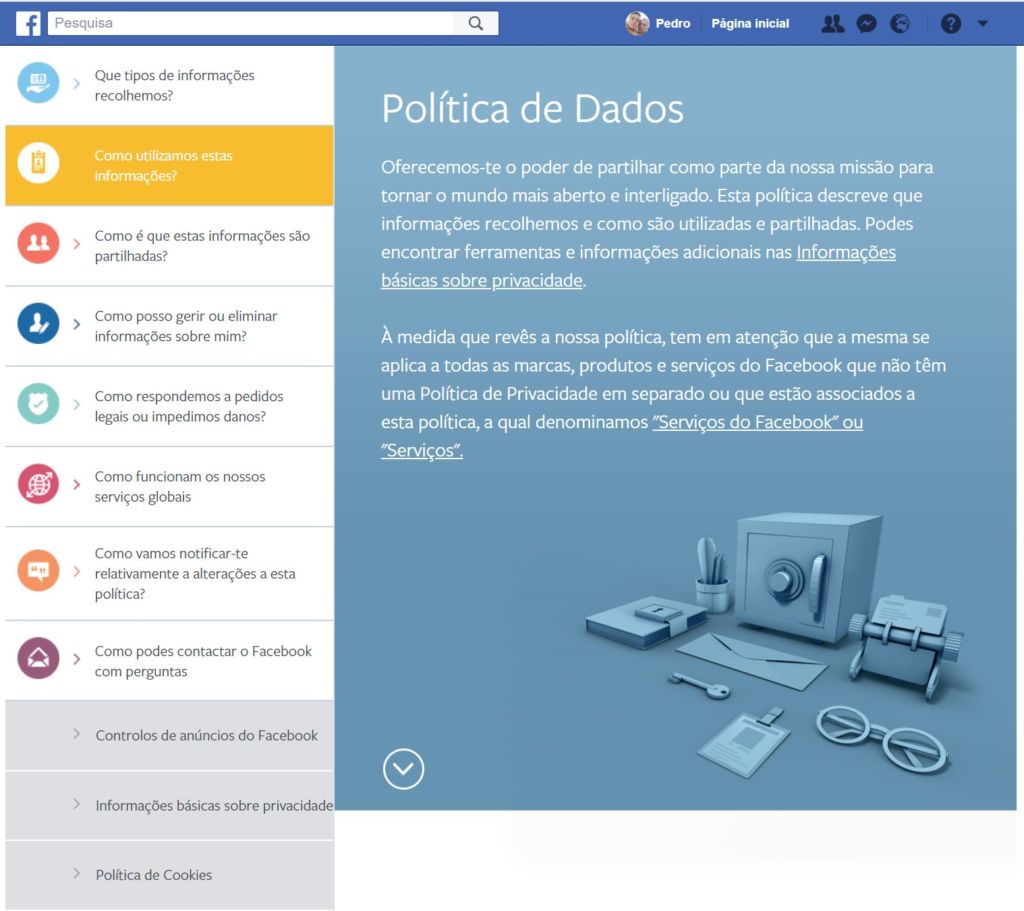Click the red people sharing icon
The height and width of the screenshot is (911, 1024).
pos(38,243)
